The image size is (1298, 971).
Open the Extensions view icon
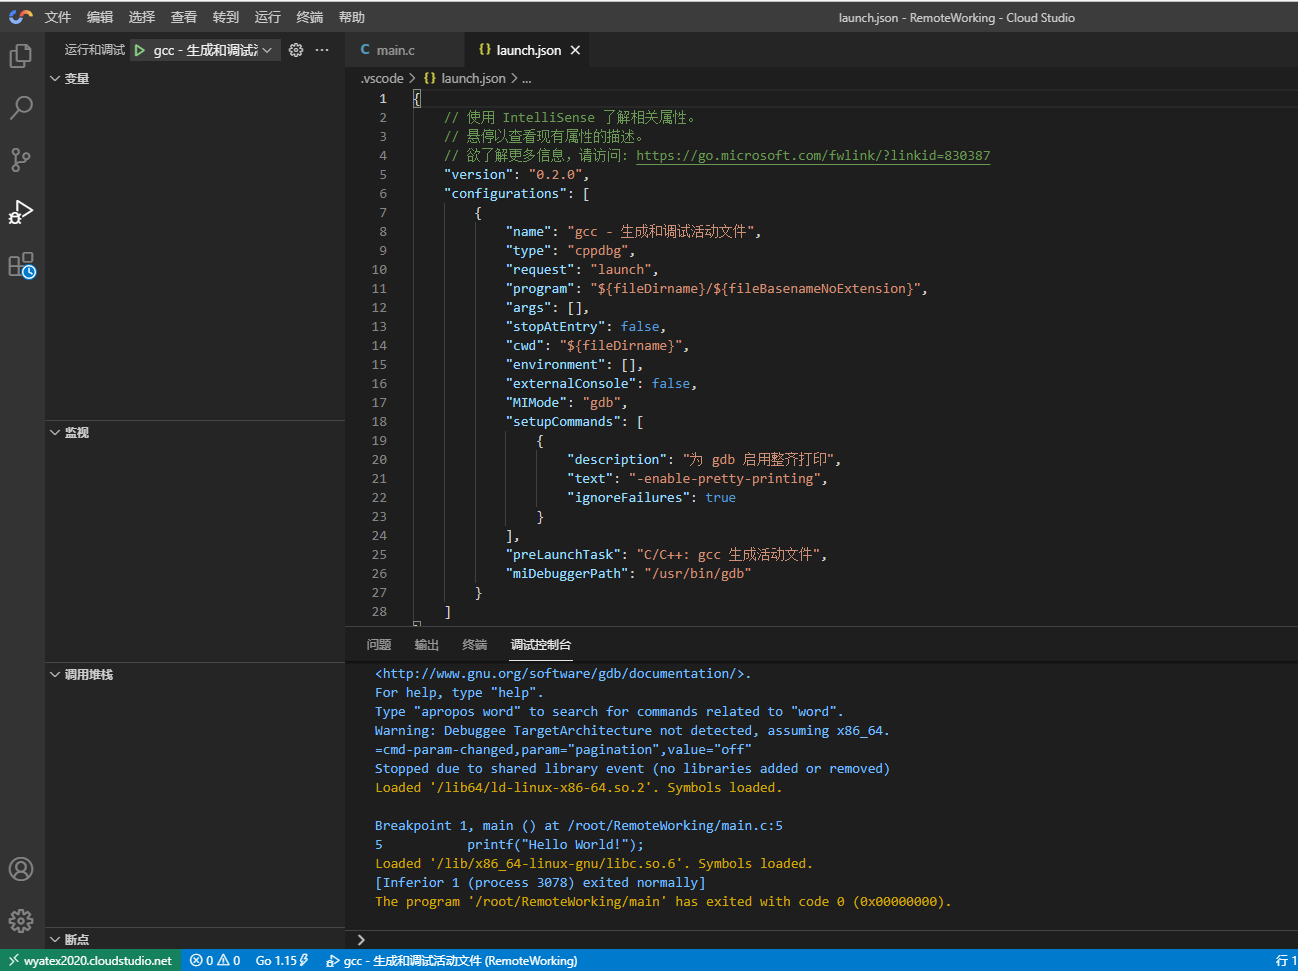21,265
